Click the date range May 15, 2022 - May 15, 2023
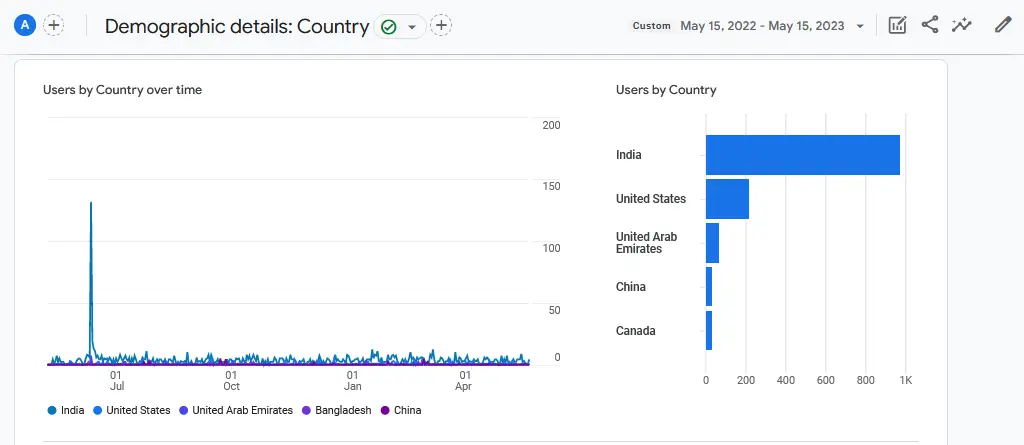Image resolution: width=1024 pixels, height=445 pixels. click(762, 26)
